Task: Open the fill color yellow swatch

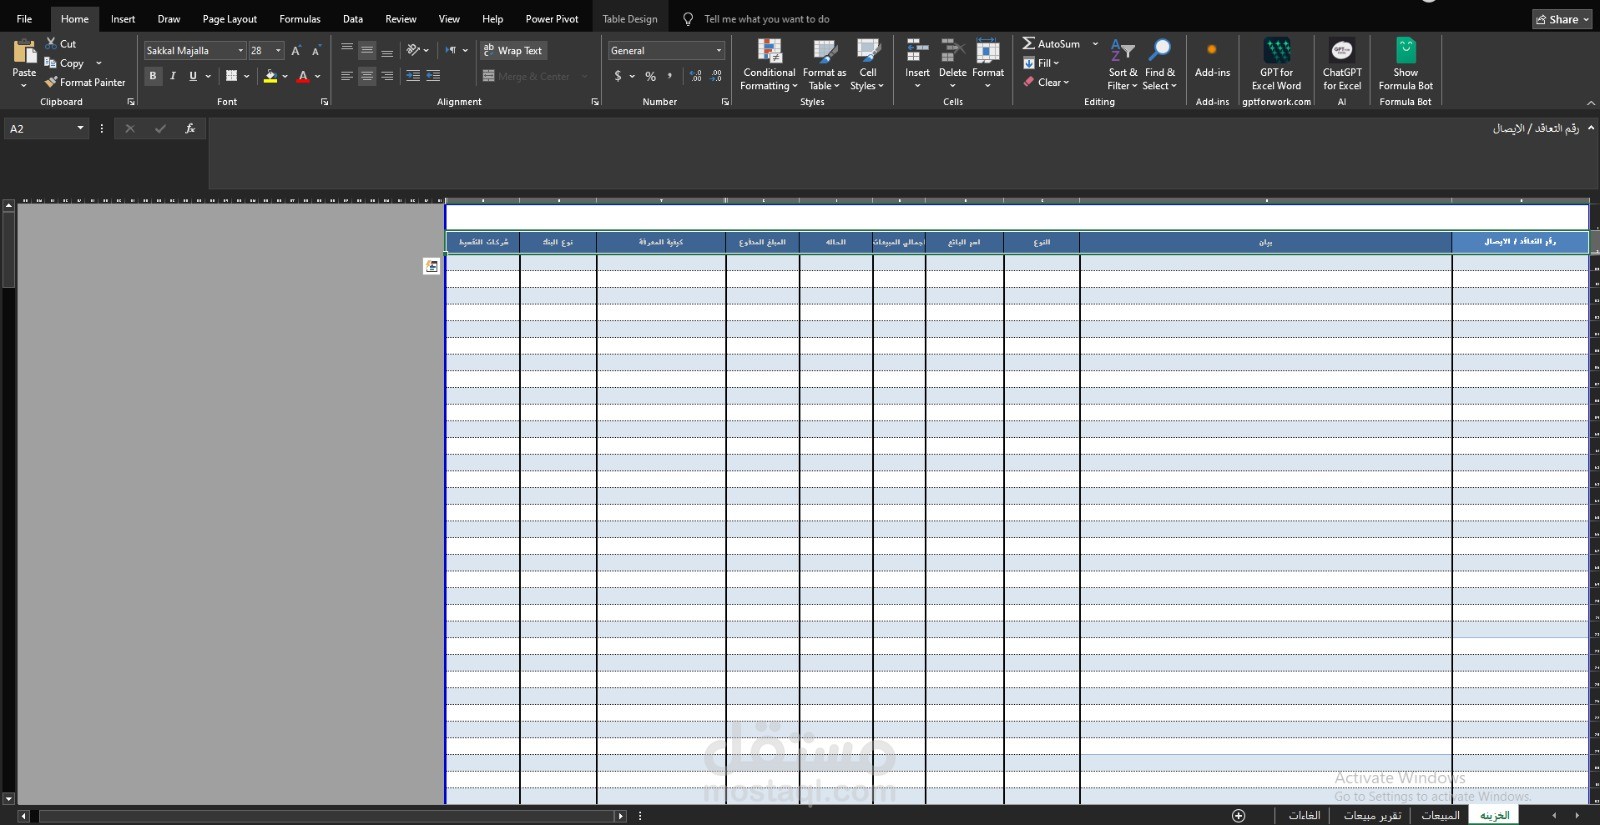Action: 270,76
